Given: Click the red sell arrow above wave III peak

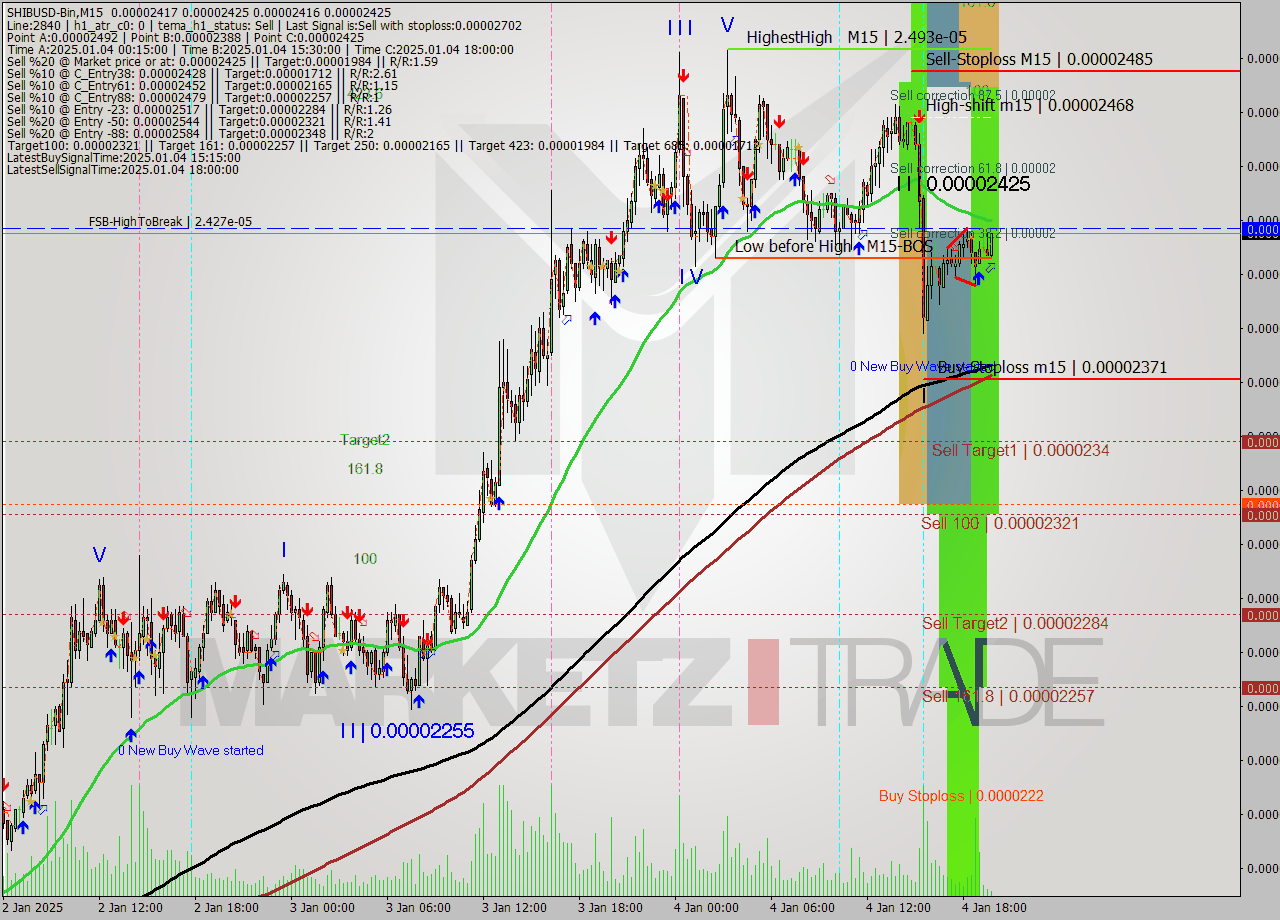Looking at the screenshot, I should click(682, 76).
